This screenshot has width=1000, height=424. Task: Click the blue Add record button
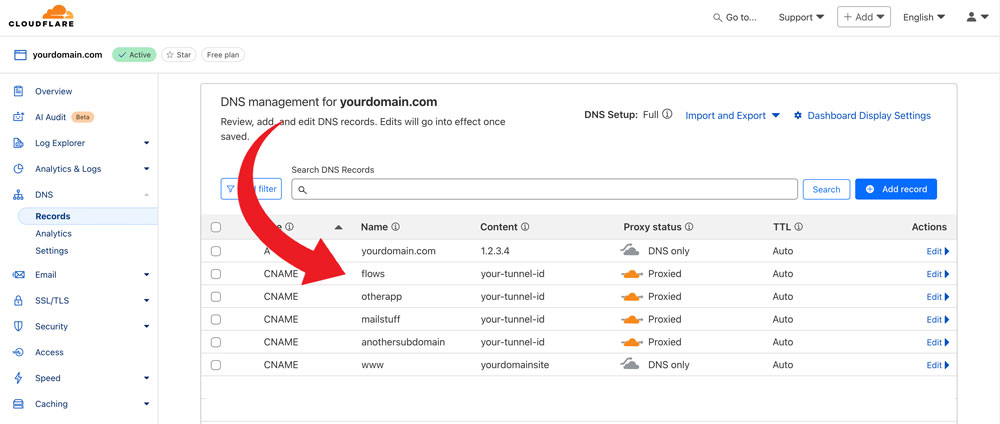(x=895, y=189)
